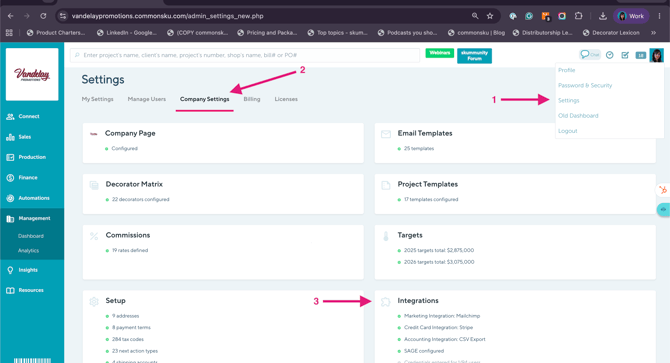Open the Finance sidebar item
This screenshot has width=670, height=363.
tap(28, 178)
